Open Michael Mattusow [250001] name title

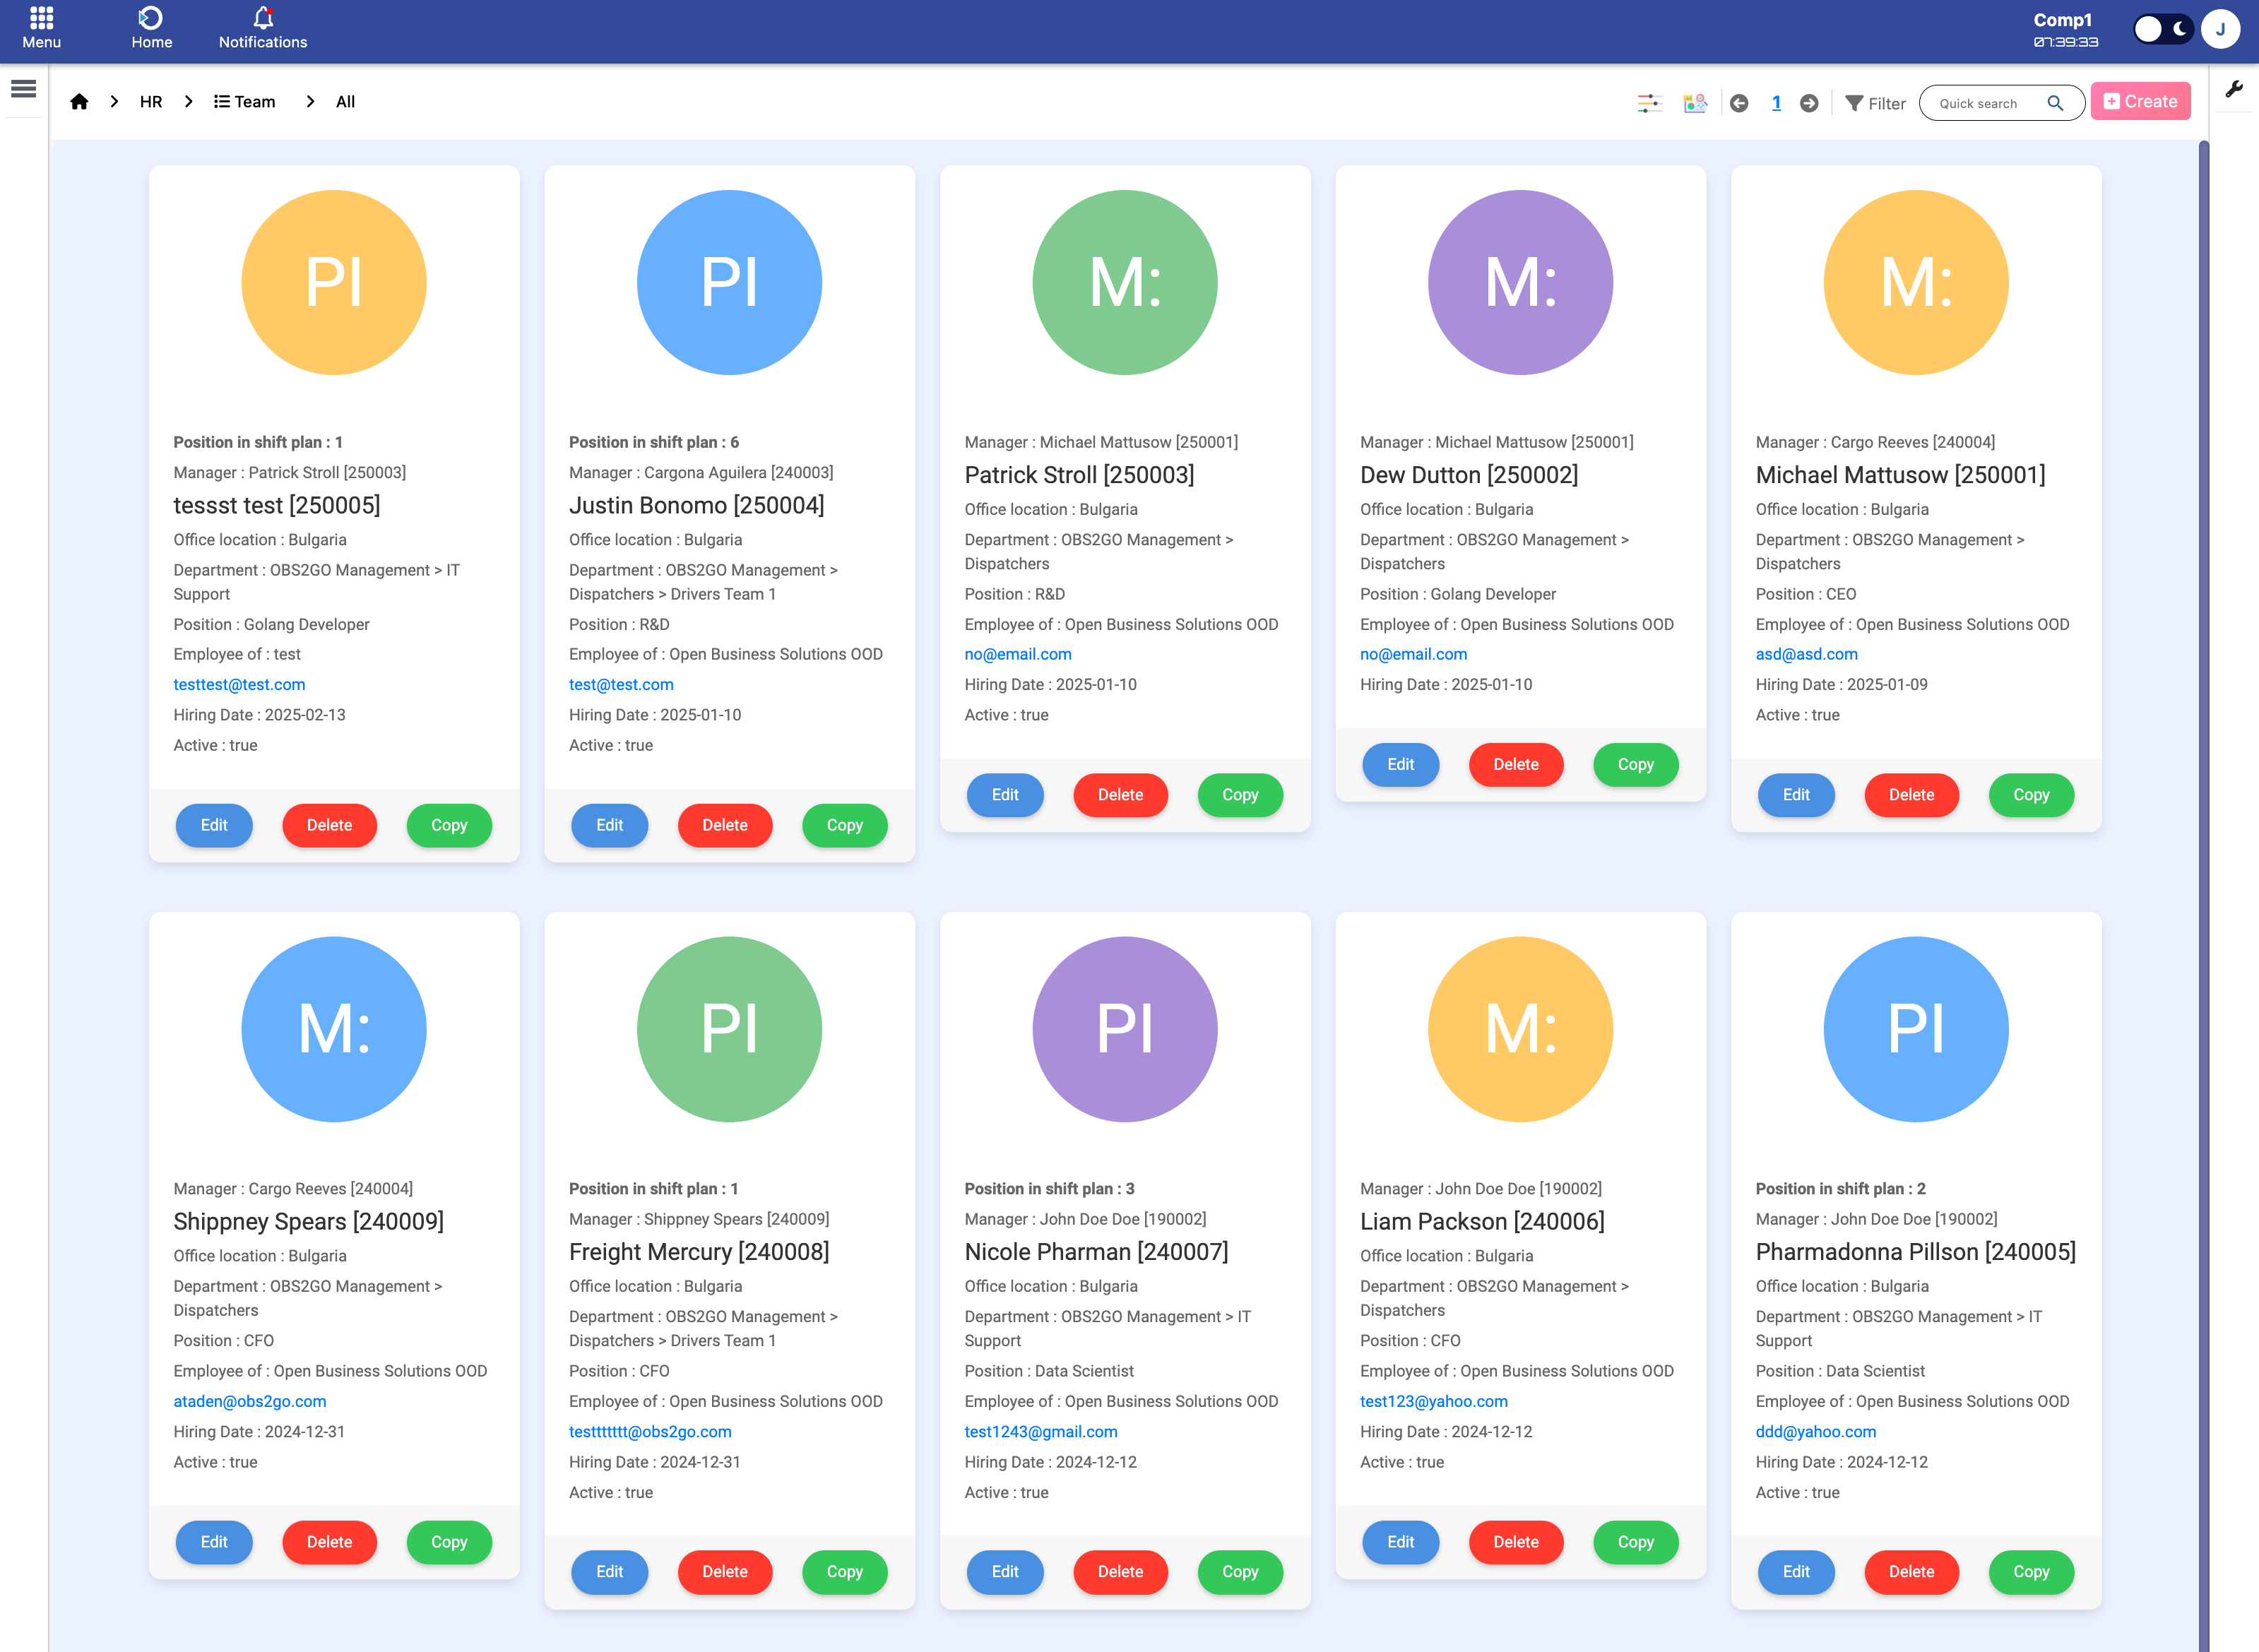pyautogui.click(x=1900, y=475)
